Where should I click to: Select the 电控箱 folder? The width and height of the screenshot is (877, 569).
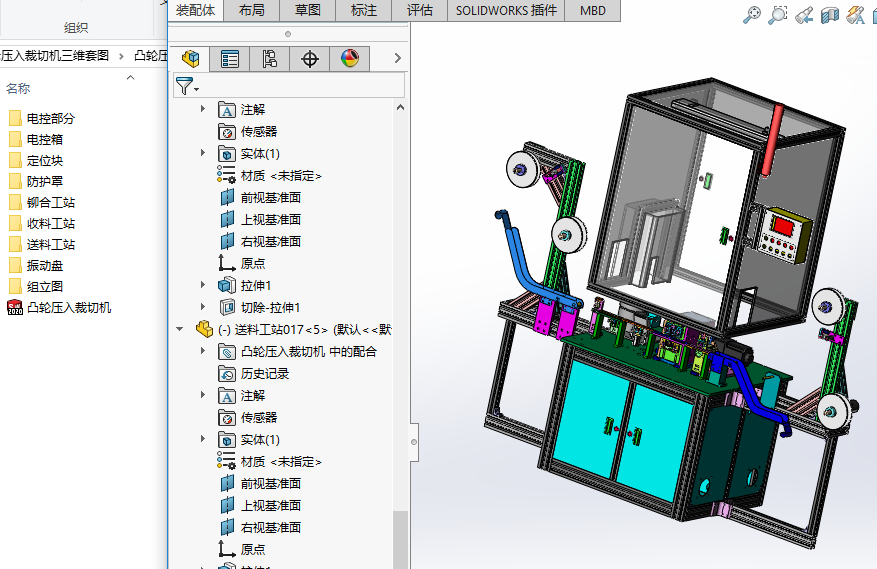[44, 140]
